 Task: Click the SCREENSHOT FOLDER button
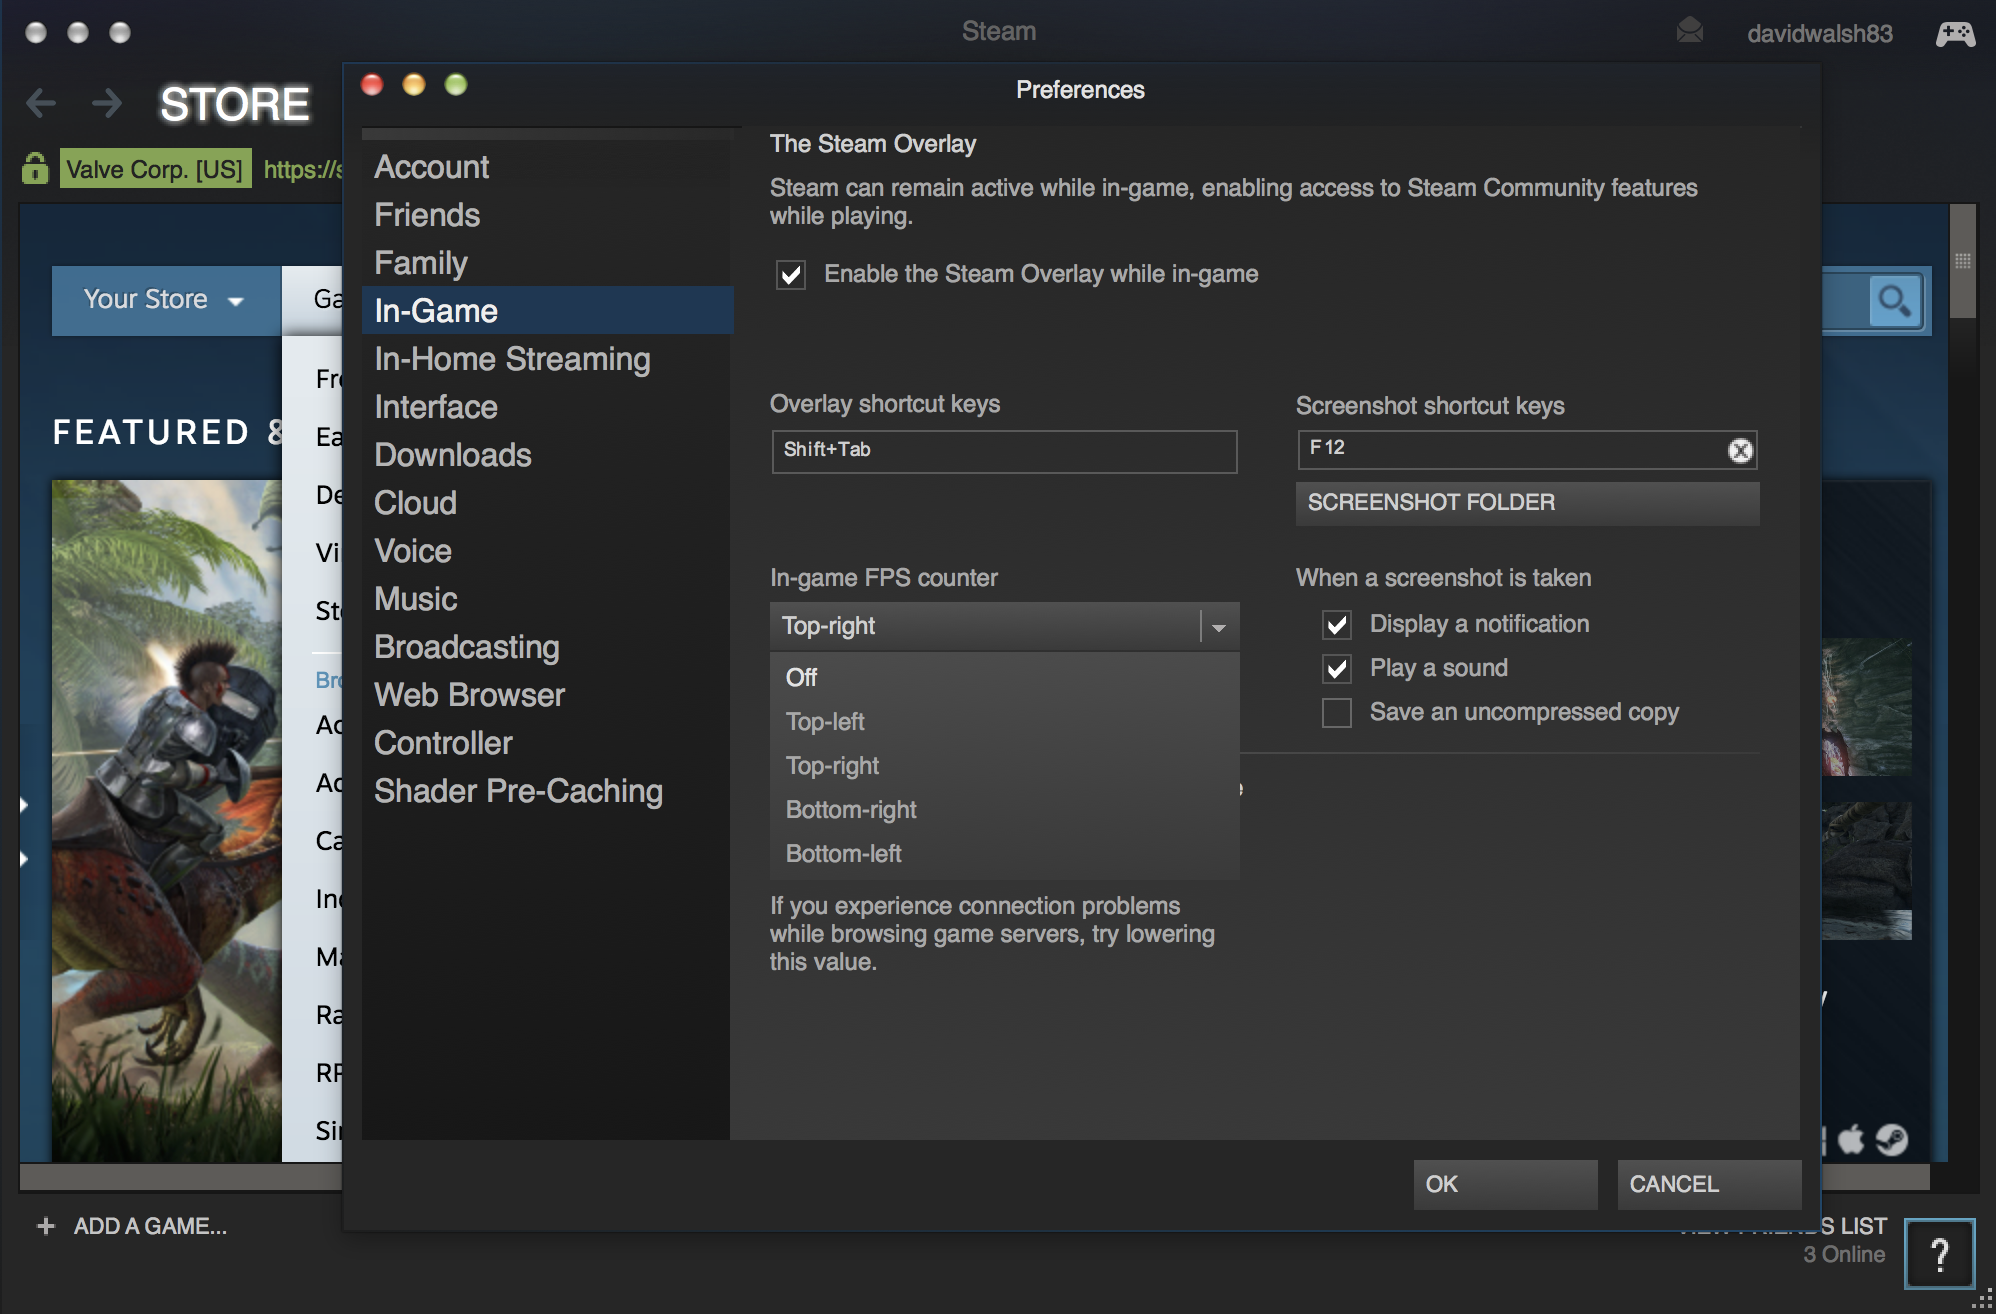(1525, 502)
